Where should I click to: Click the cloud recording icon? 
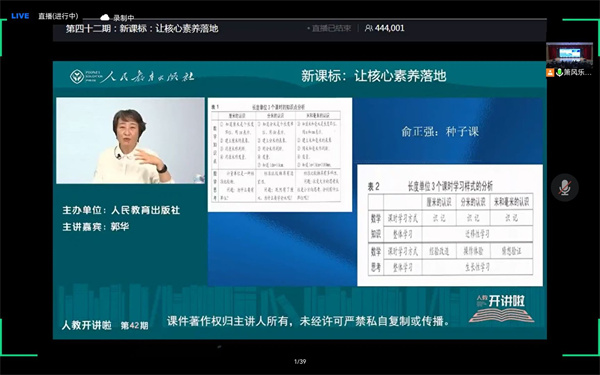pos(104,17)
